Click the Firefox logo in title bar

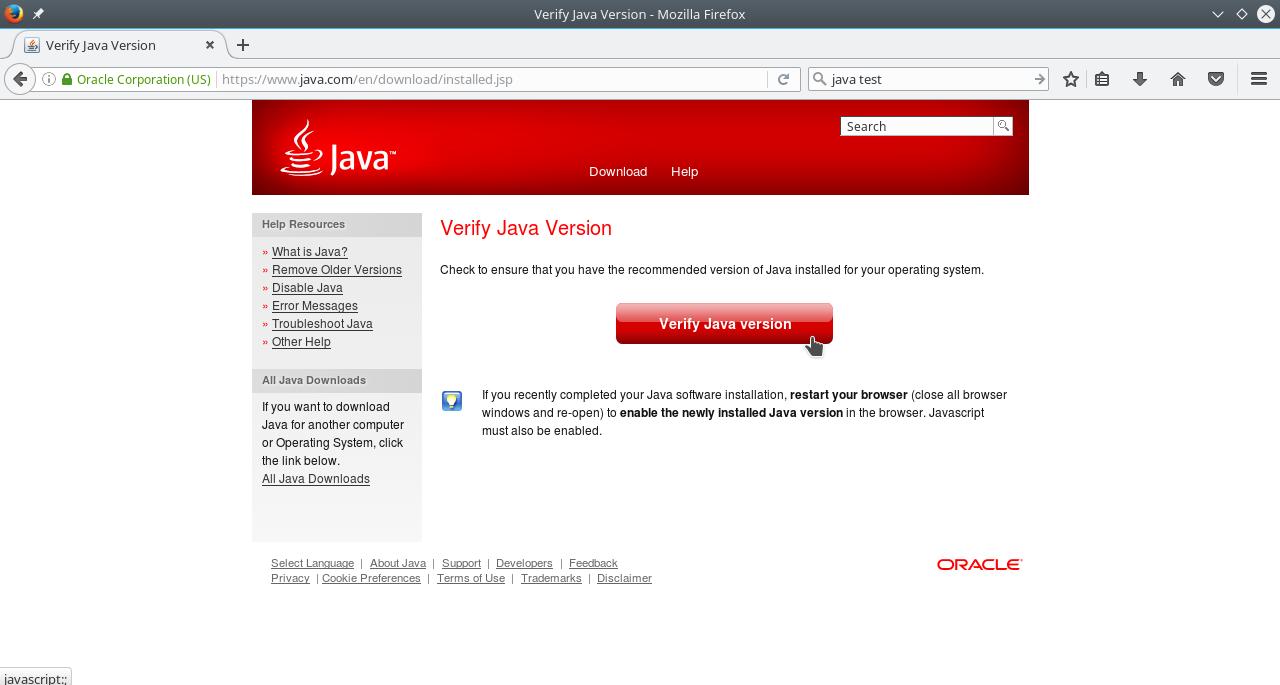14,14
